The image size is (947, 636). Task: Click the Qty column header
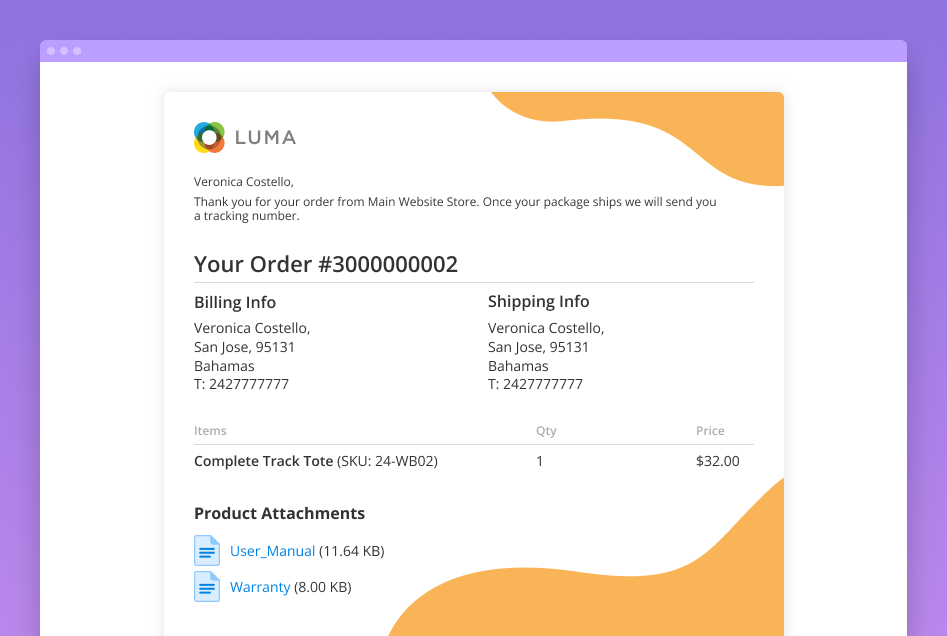click(546, 431)
